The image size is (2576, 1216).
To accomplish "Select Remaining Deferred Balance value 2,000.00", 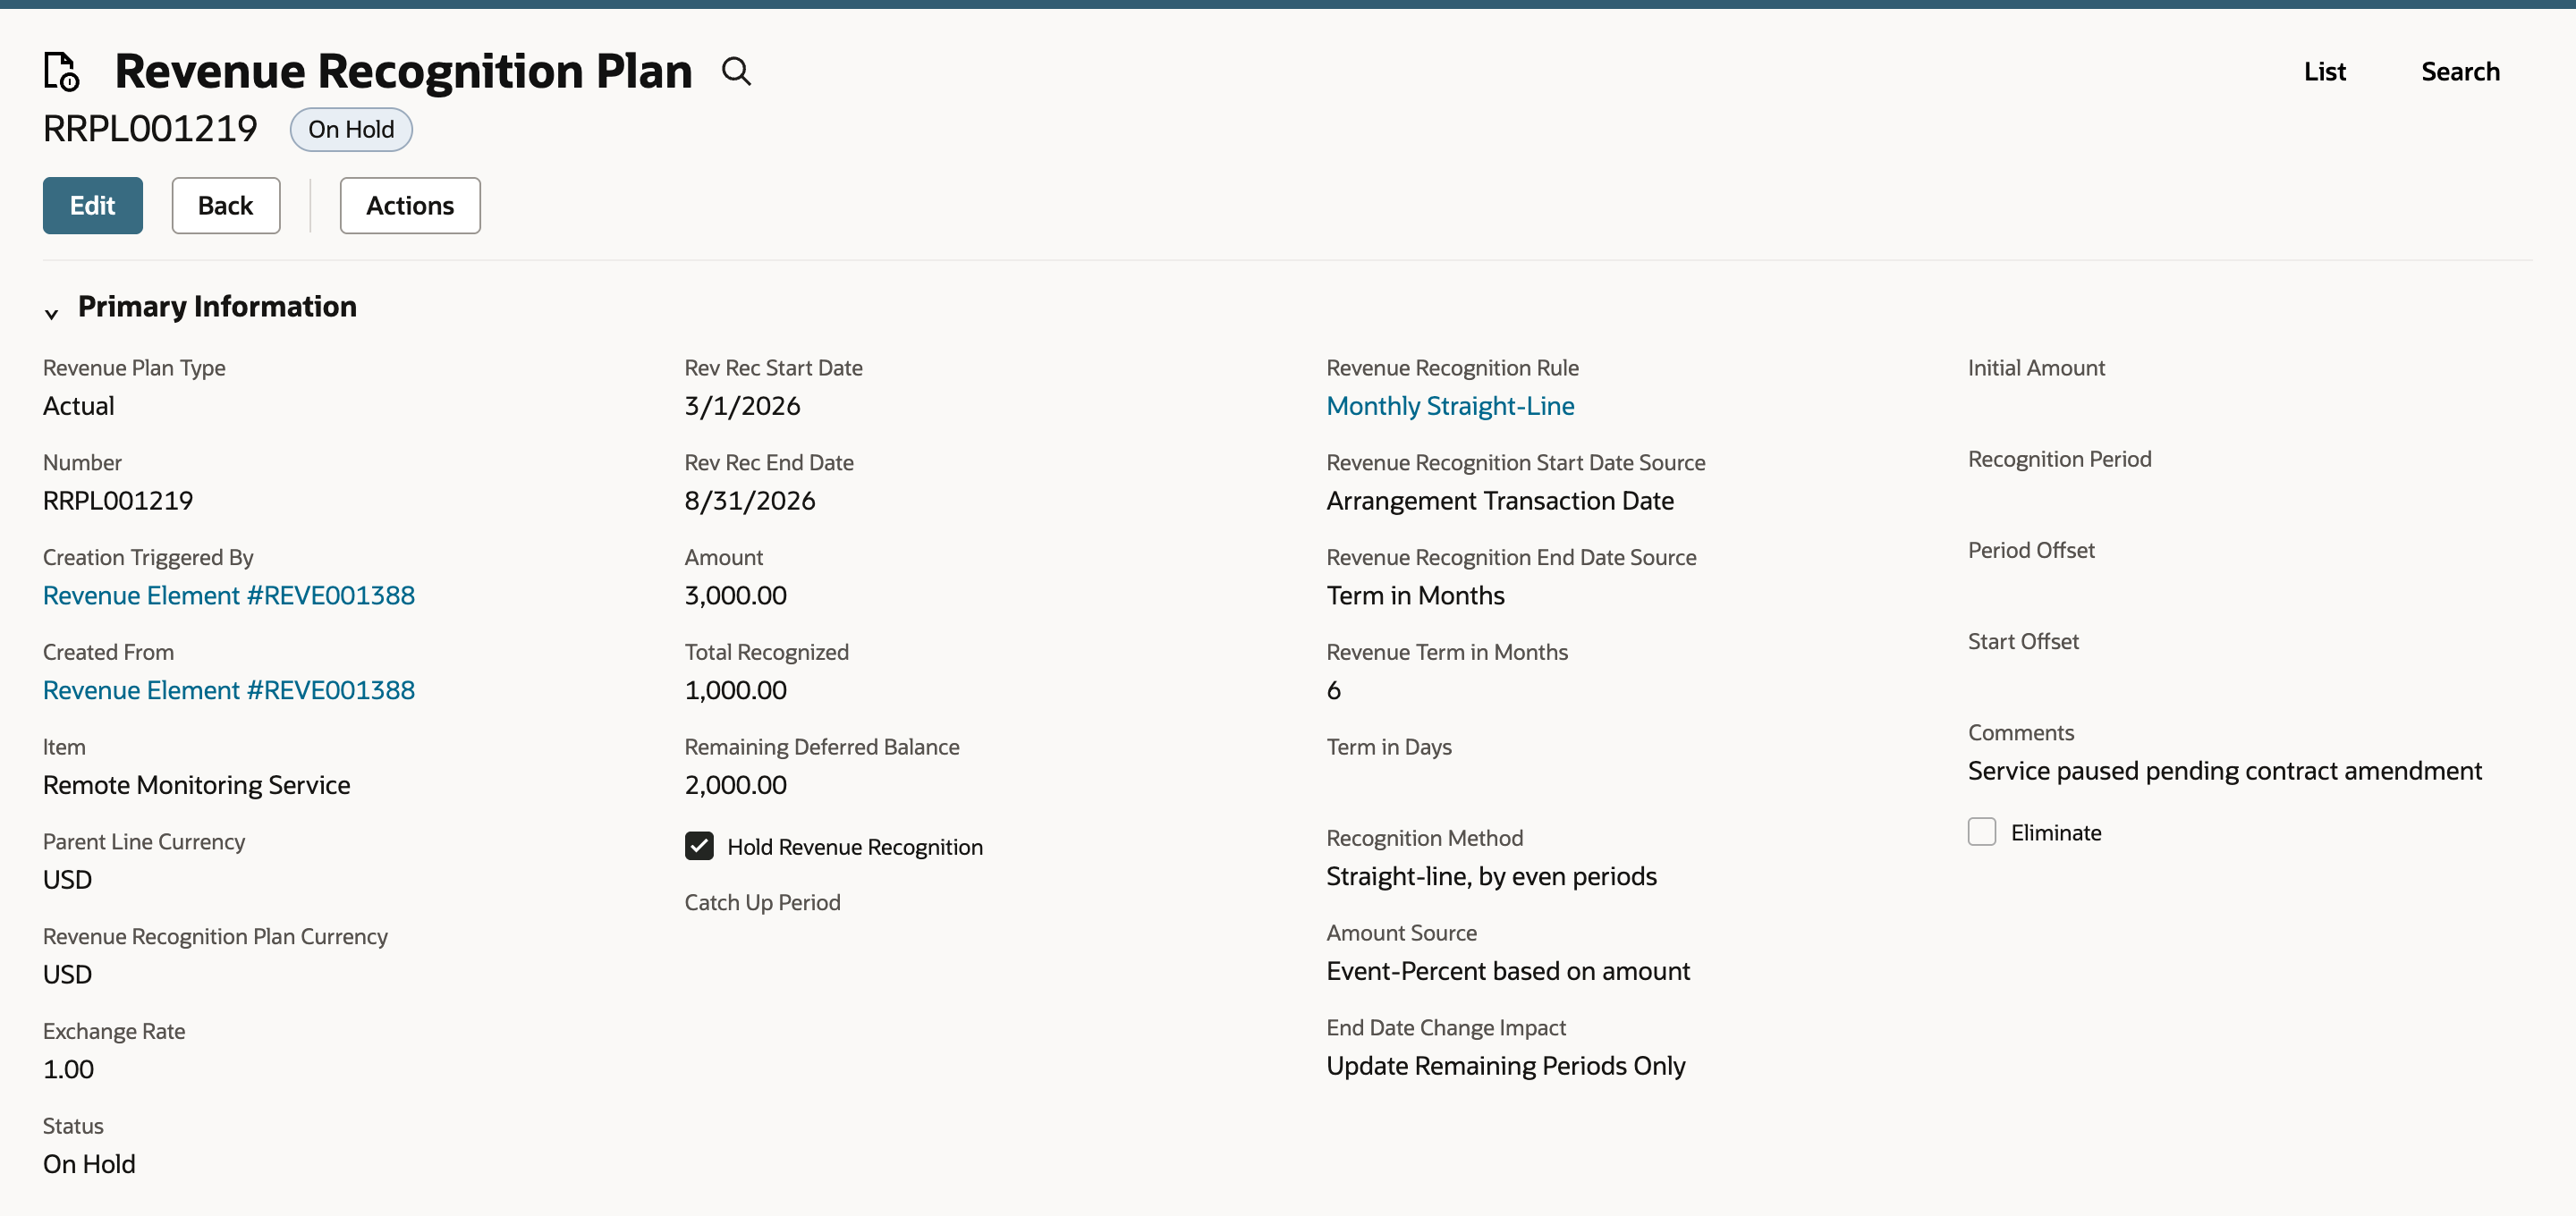I will [736, 786].
